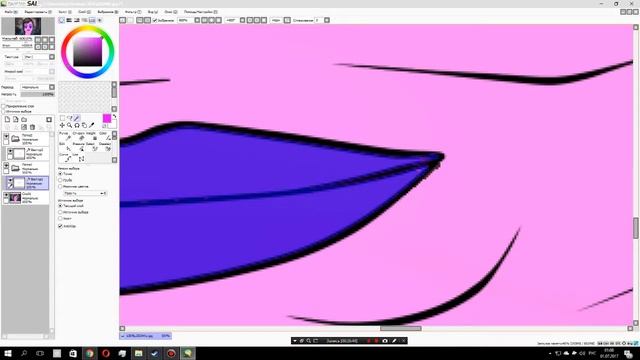Show the HSV slider panel icon

tap(76, 20)
